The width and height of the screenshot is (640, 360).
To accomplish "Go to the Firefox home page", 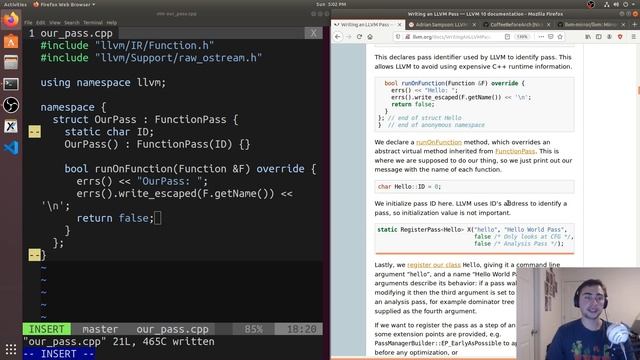I will [370, 37].
